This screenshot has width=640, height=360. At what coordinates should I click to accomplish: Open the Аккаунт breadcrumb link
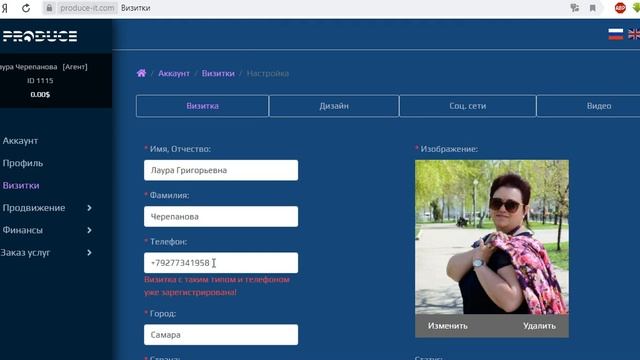[x=174, y=73]
